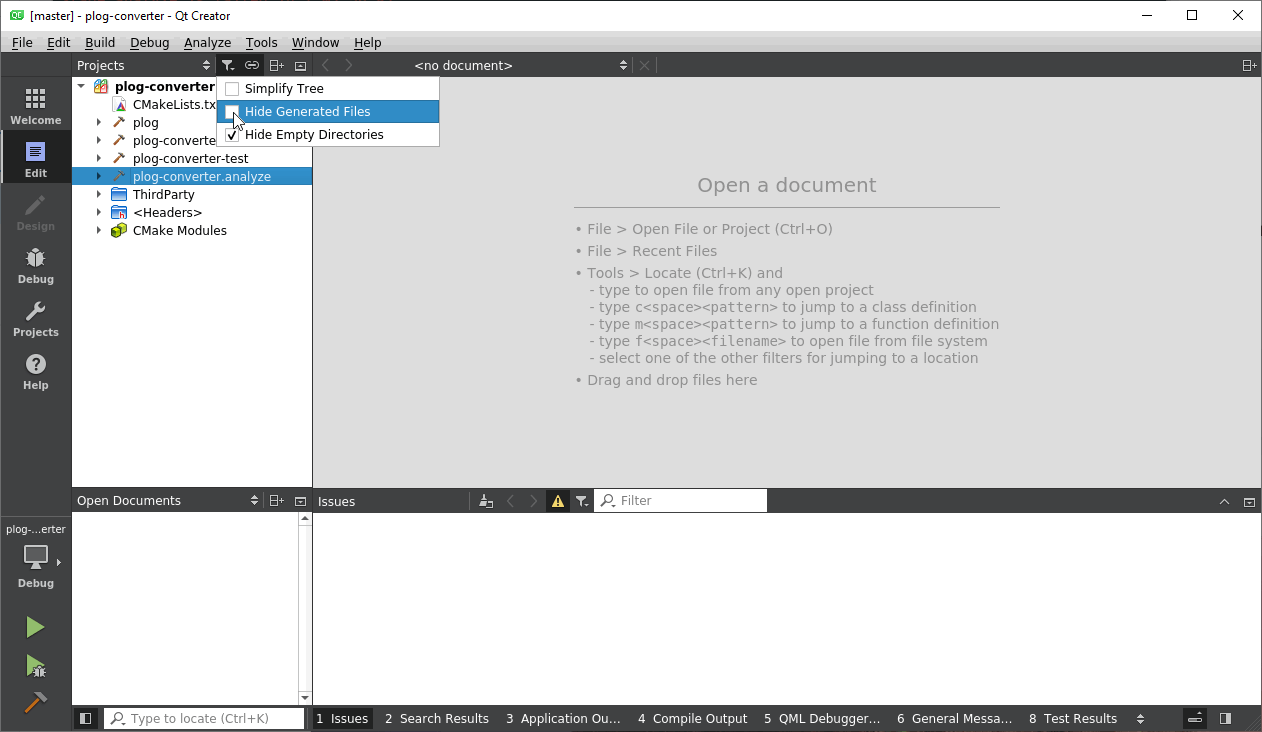1262x732 pixels.
Task: Expand the plog target node
Action: point(99,123)
